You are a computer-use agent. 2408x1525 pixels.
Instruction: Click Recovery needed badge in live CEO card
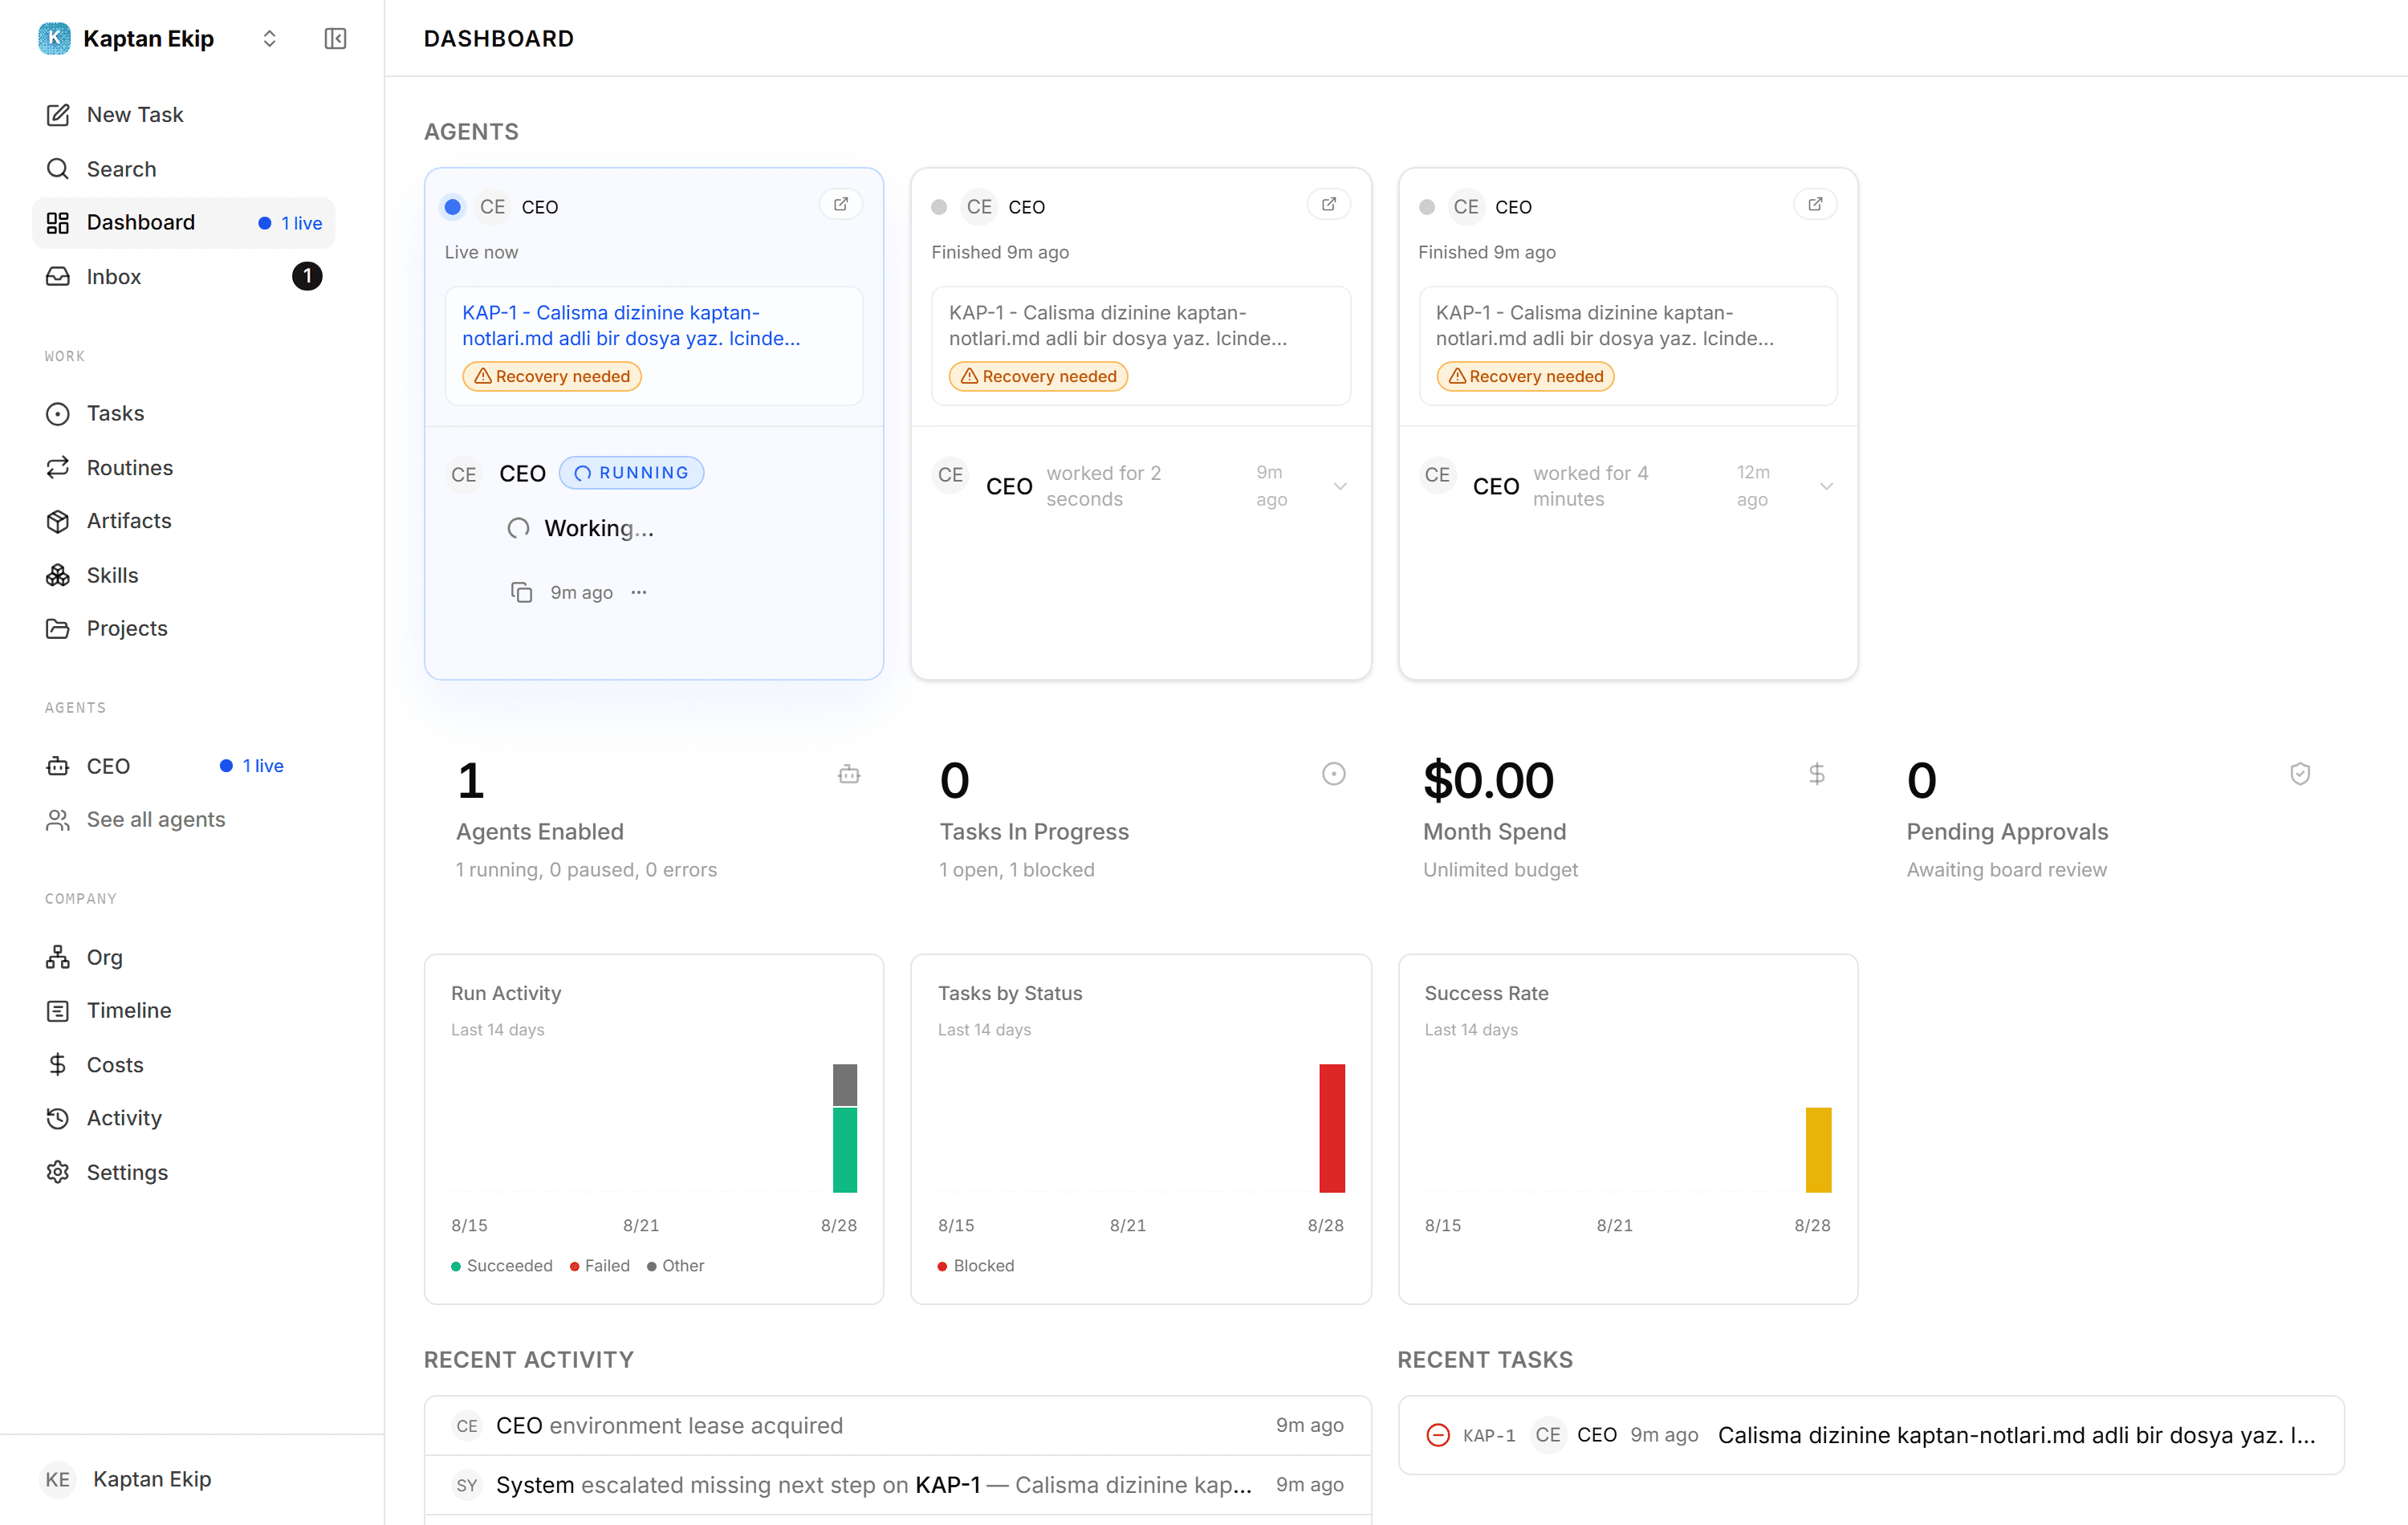tap(552, 376)
